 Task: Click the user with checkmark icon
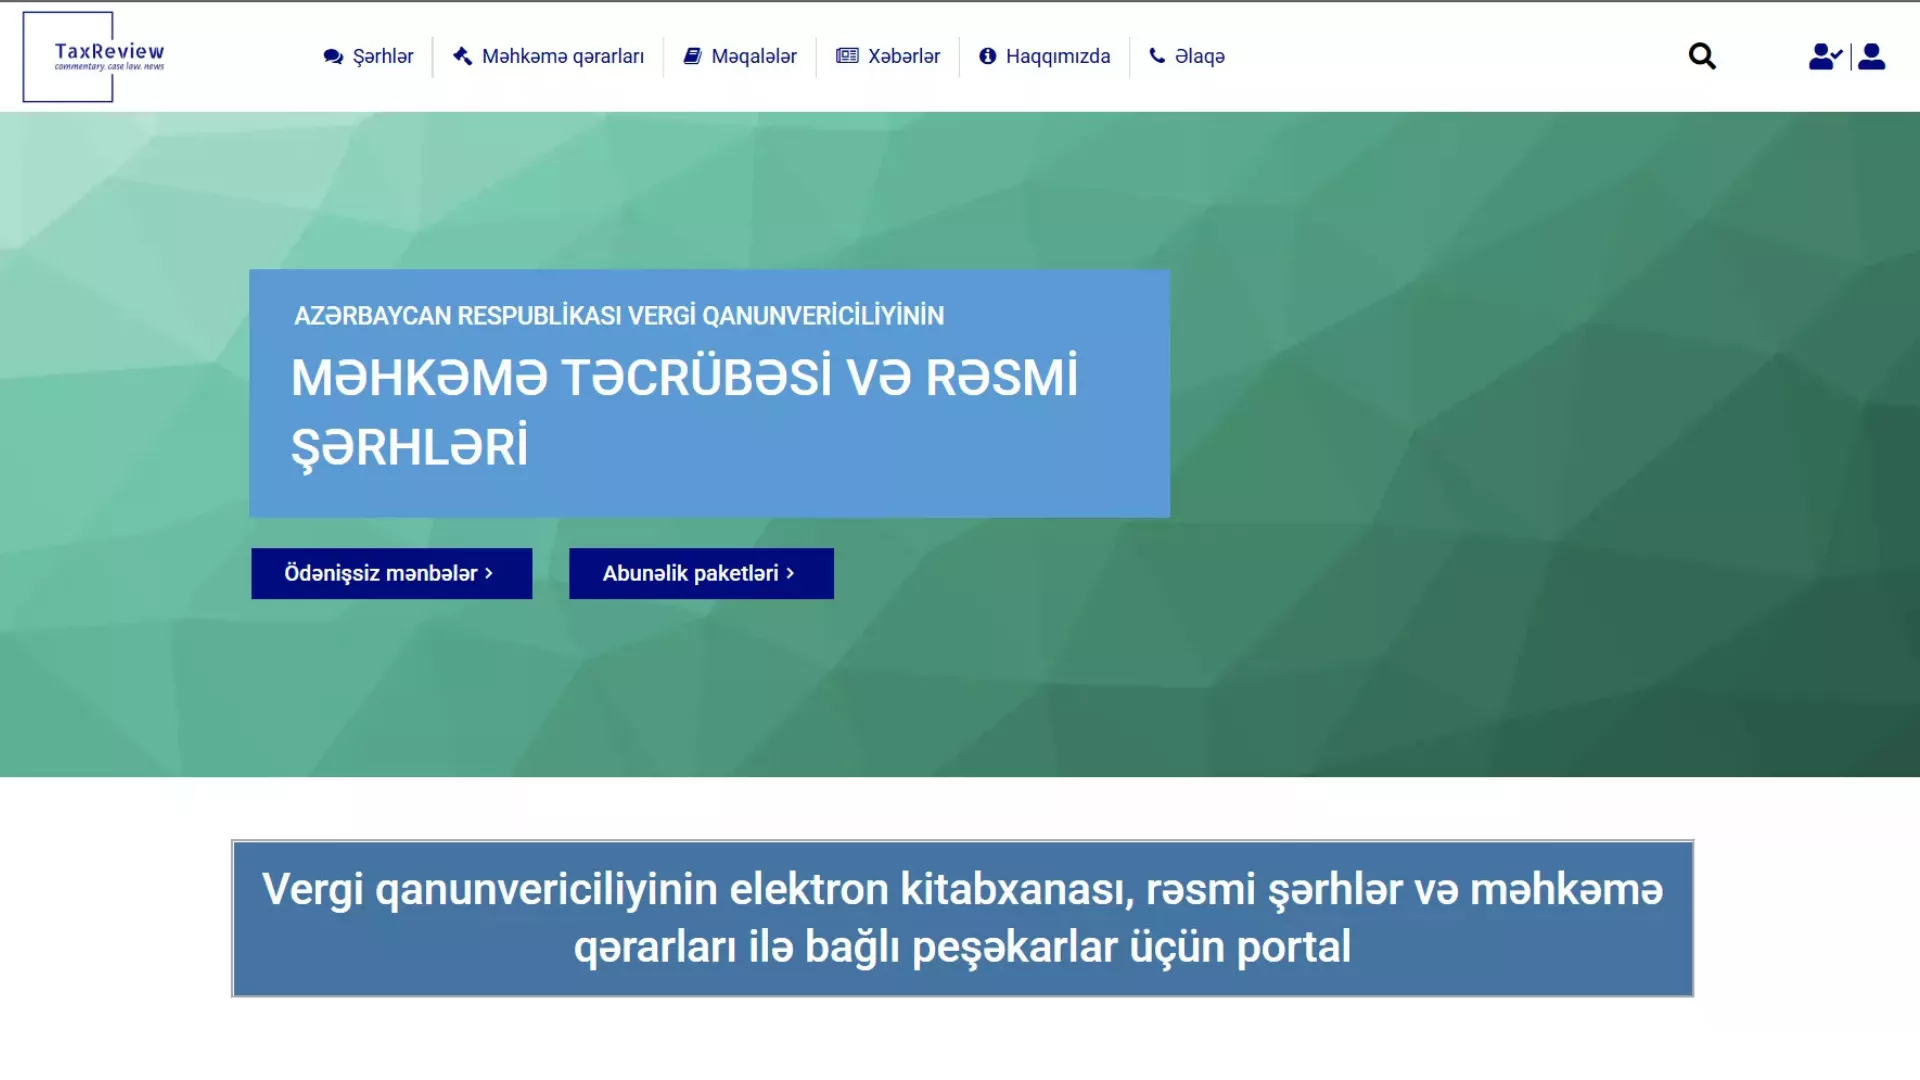point(1824,56)
